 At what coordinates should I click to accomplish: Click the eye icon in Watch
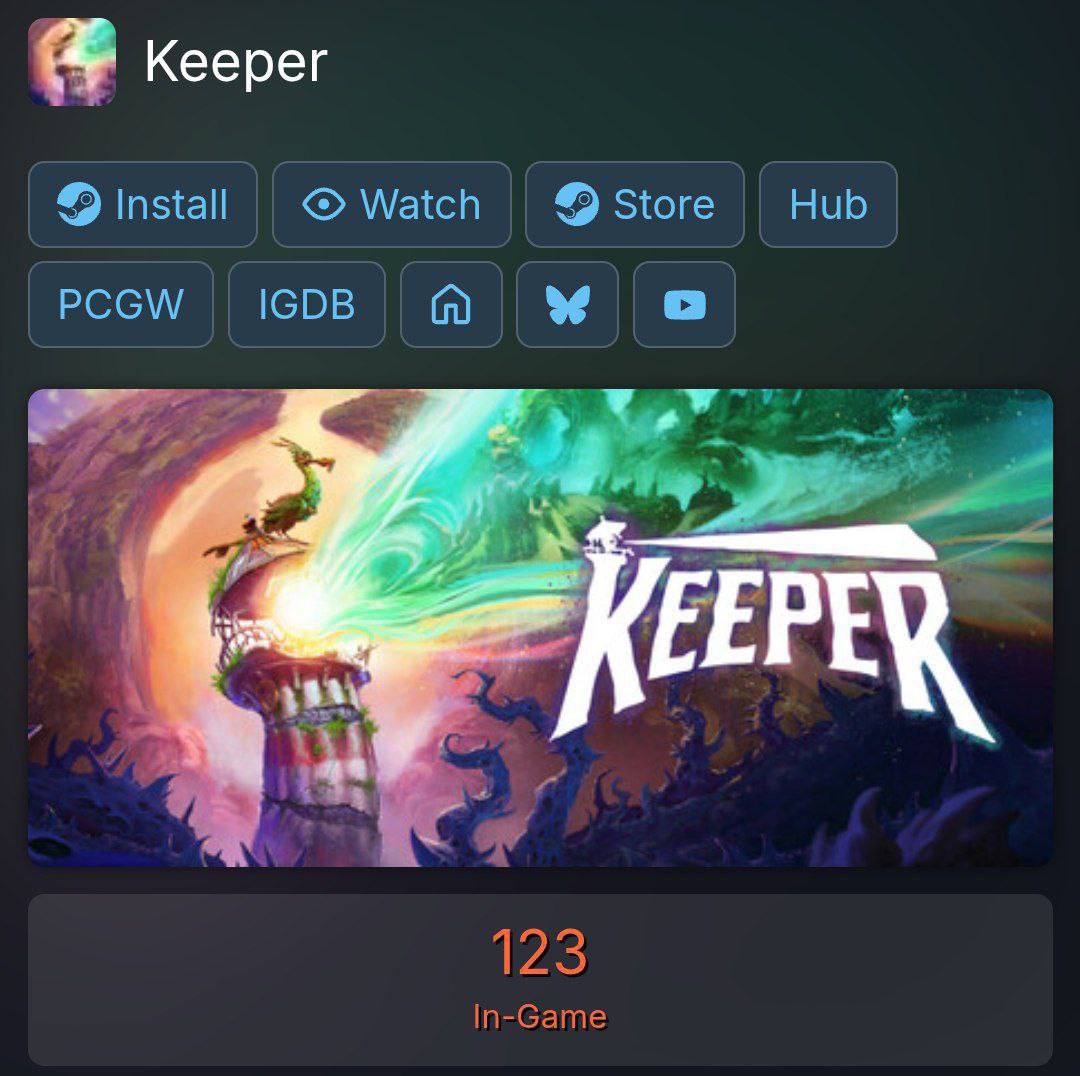(x=324, y=205)
